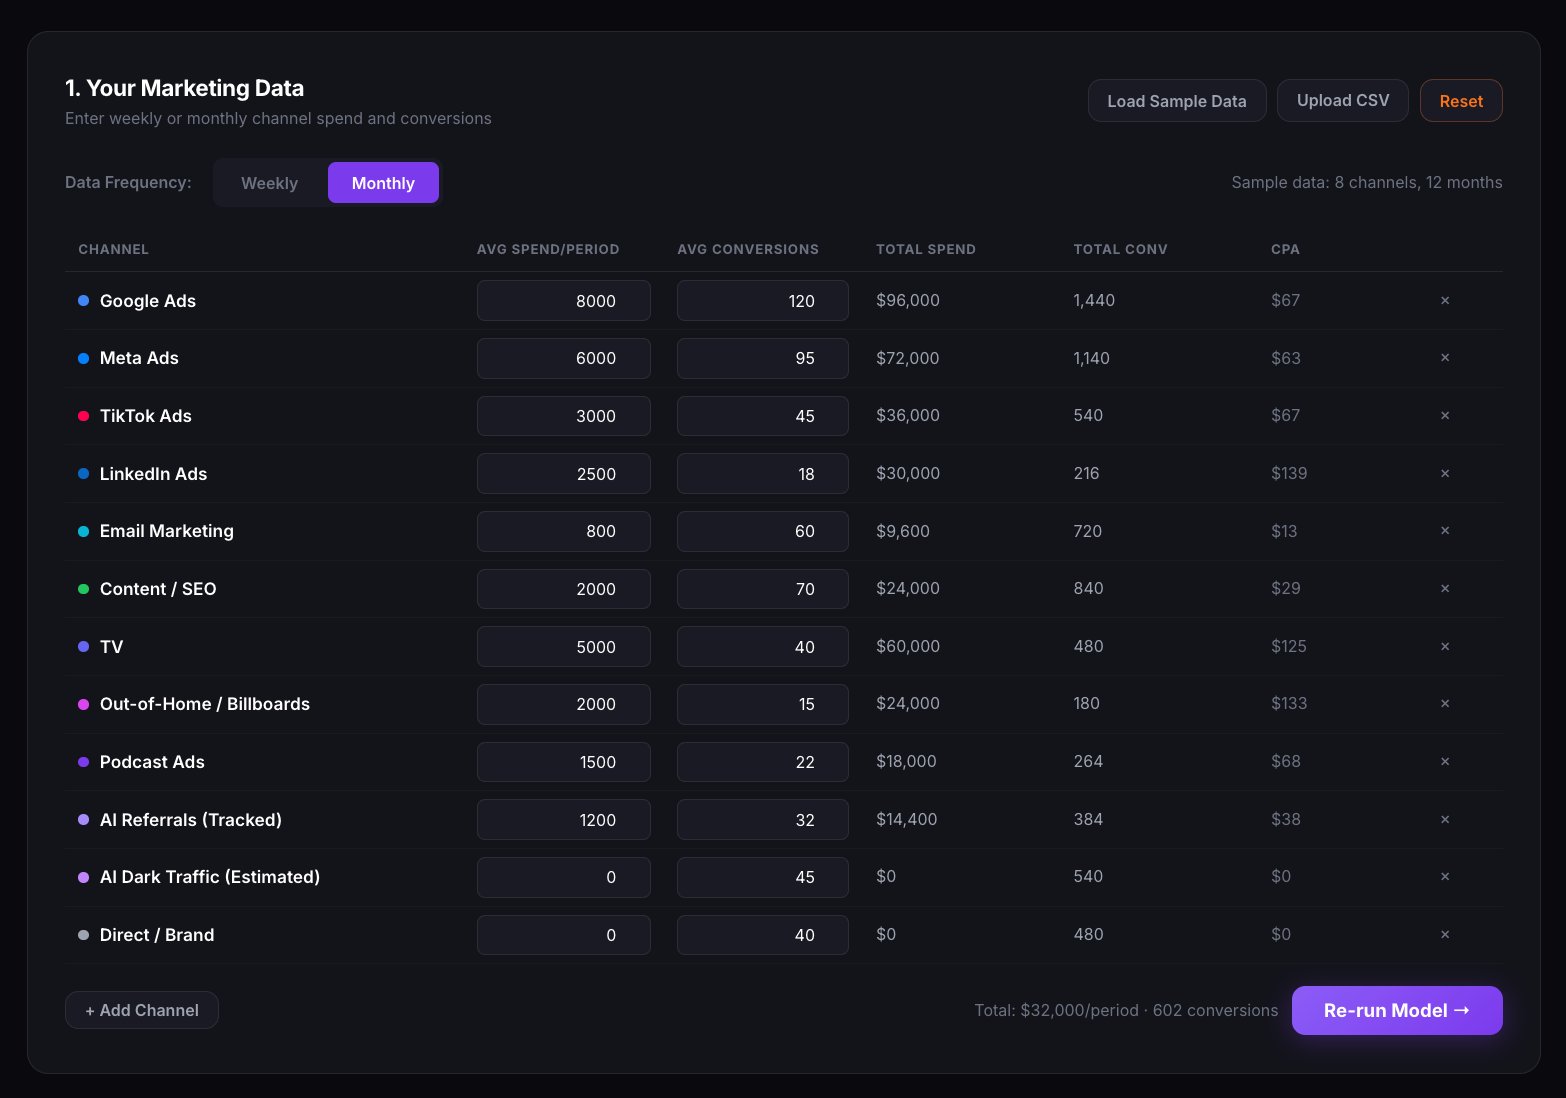Click LinkedIn Ads total spend "$30,000"

coord(908,473)
